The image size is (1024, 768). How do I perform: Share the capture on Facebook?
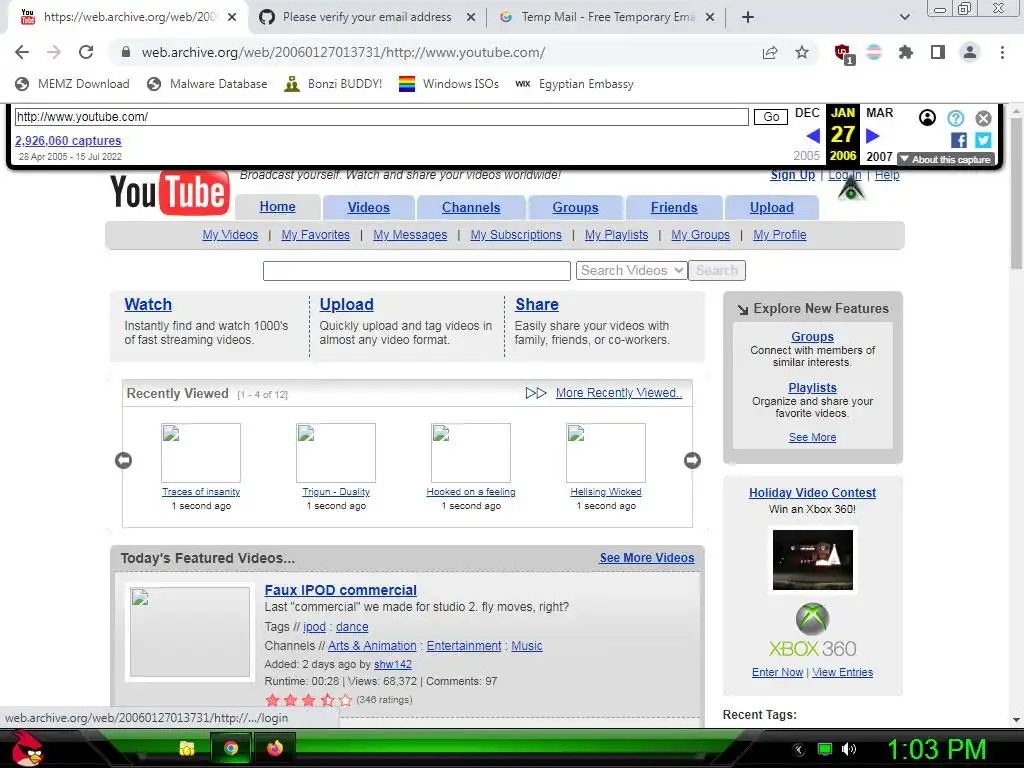(x=959, y=140)
